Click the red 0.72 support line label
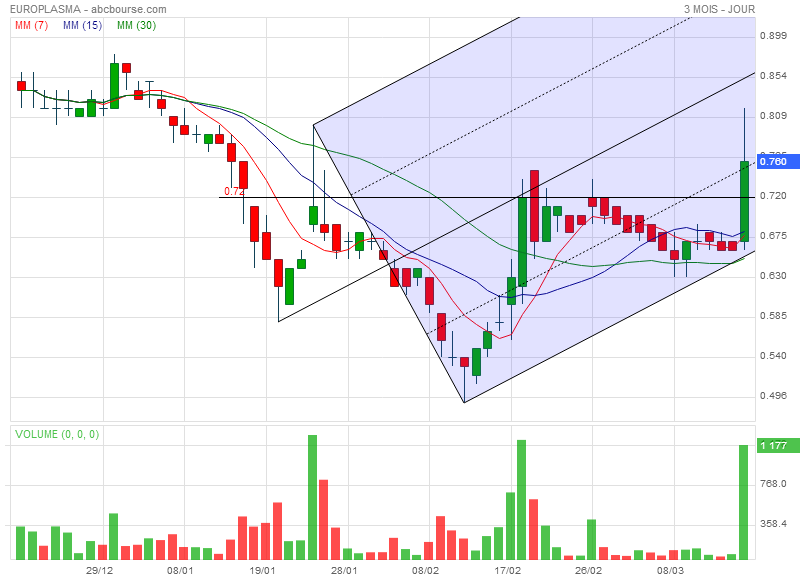This screenshot has width=800, height=580. pos(234,191)
